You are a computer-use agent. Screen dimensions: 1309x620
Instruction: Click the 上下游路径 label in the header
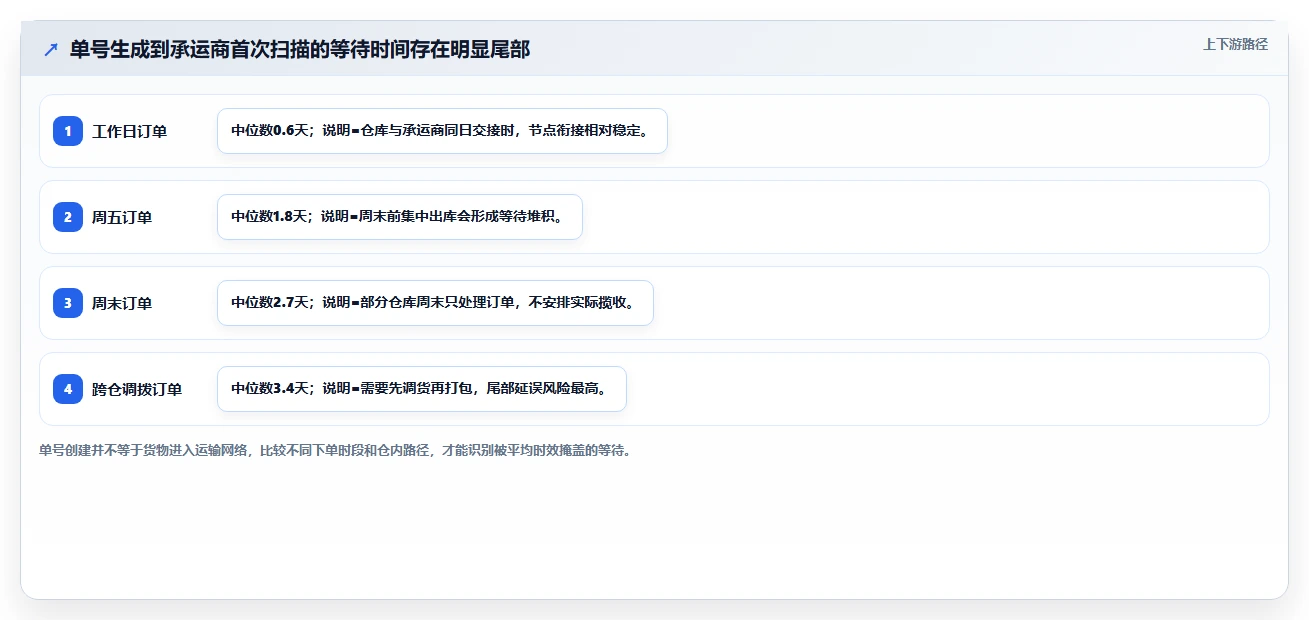point(1235,44)
